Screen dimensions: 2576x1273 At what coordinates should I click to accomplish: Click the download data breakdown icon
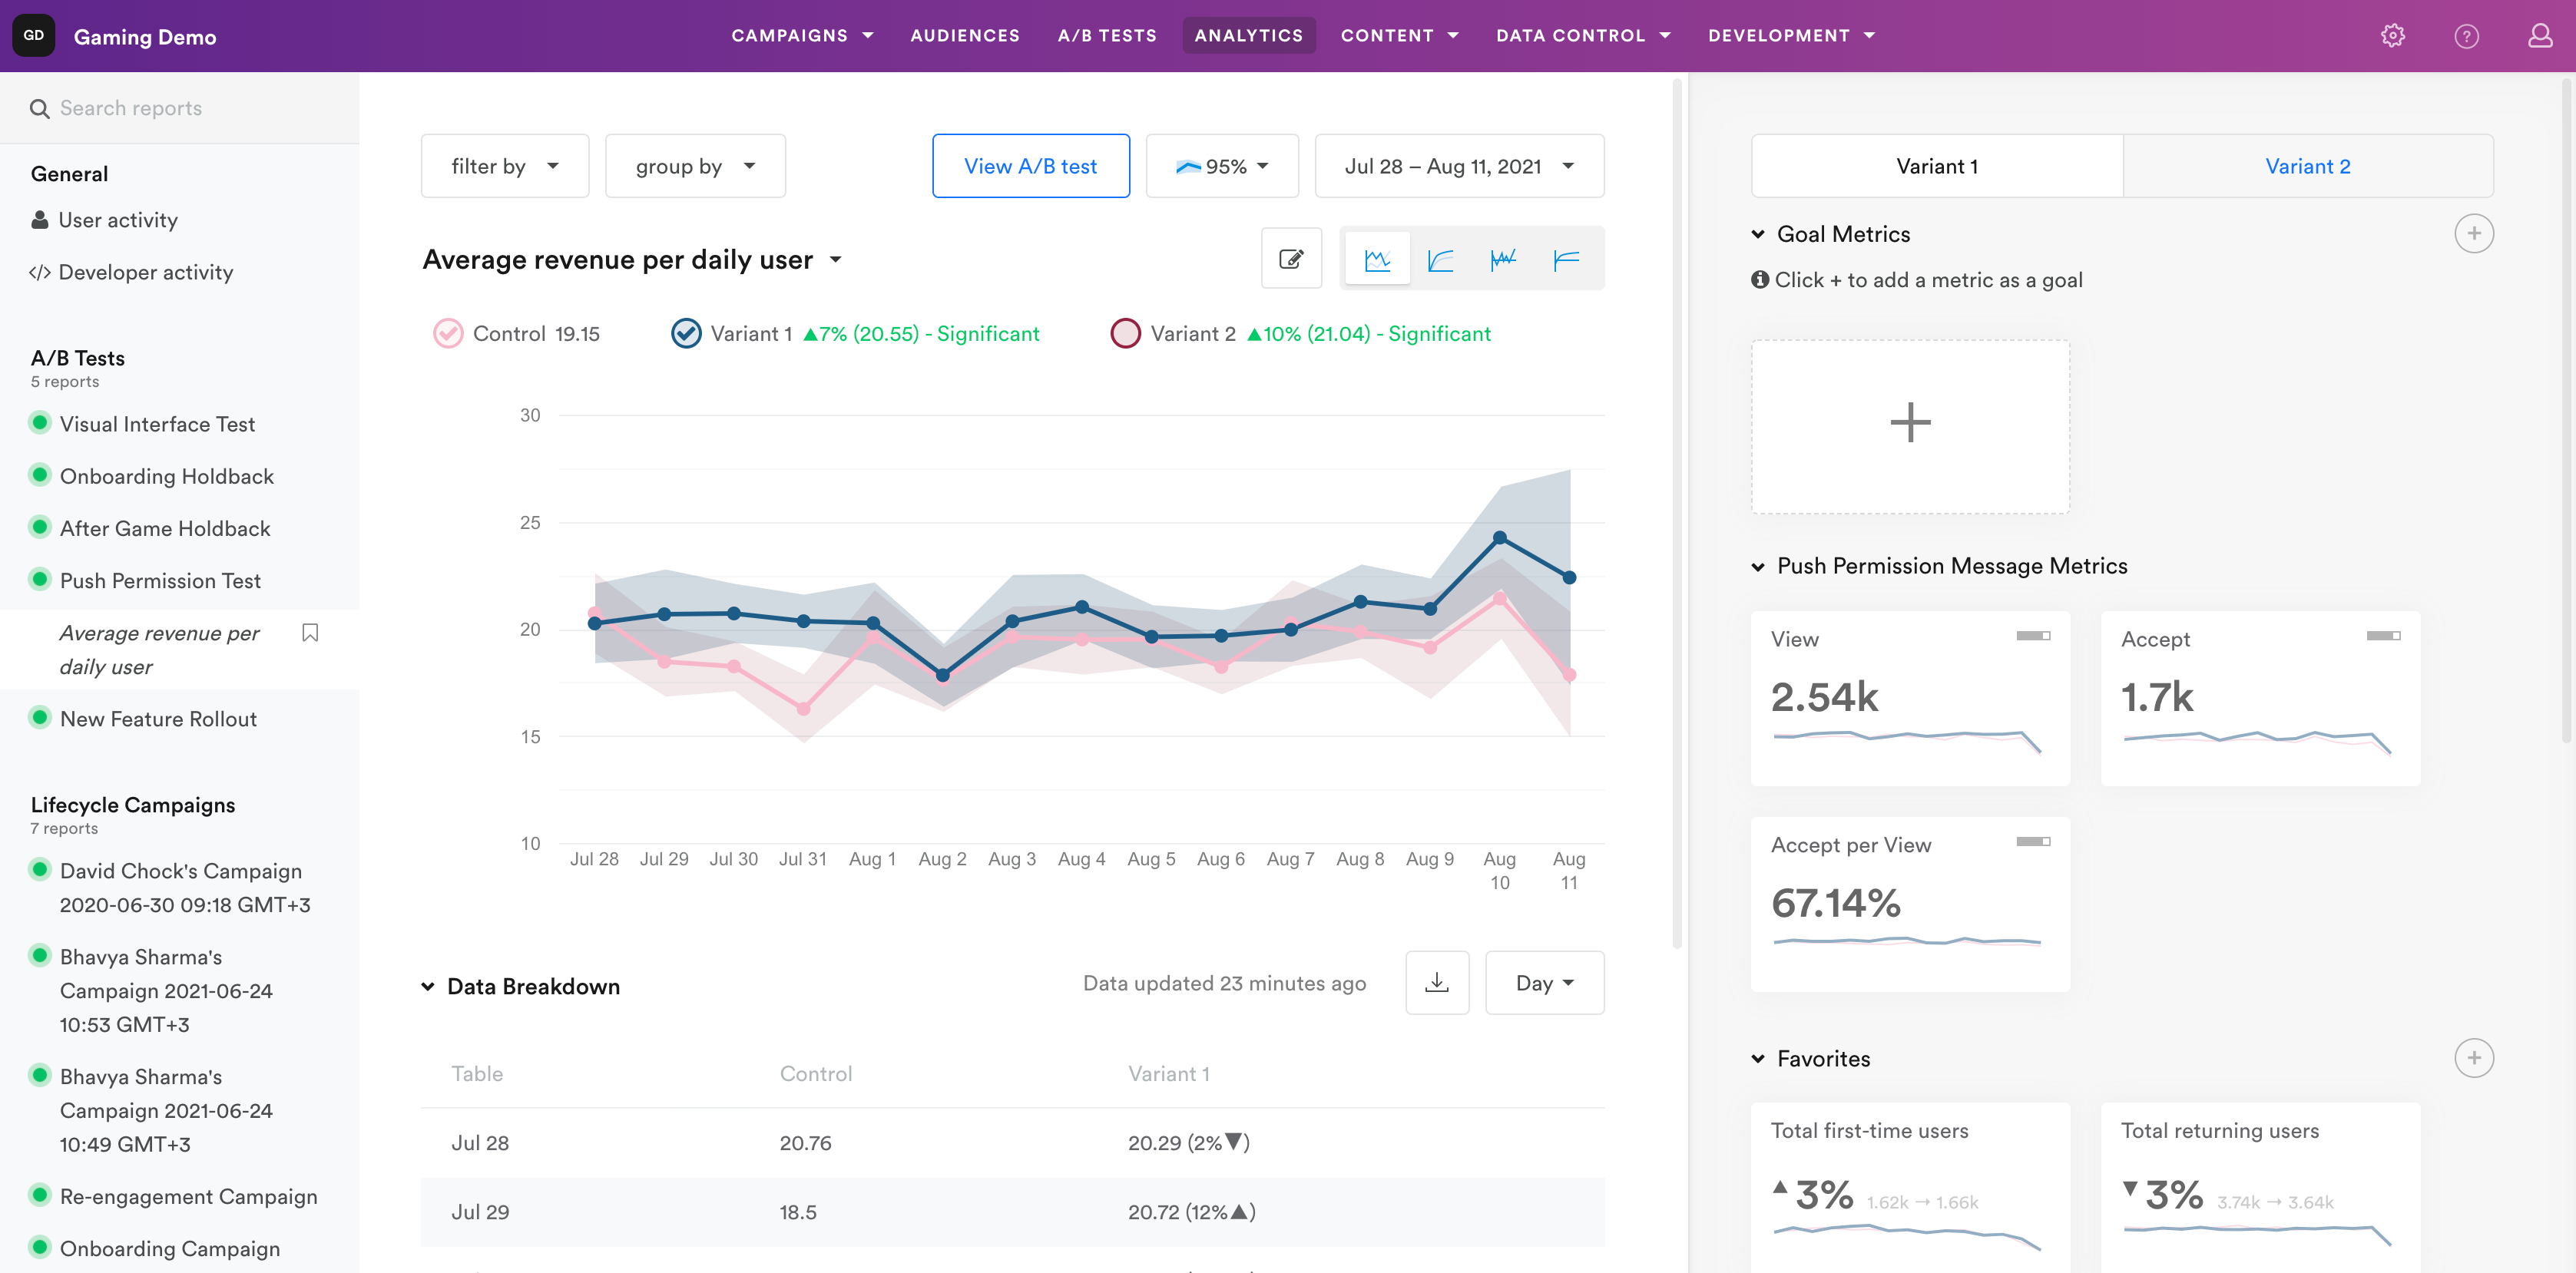[1437, 982]
